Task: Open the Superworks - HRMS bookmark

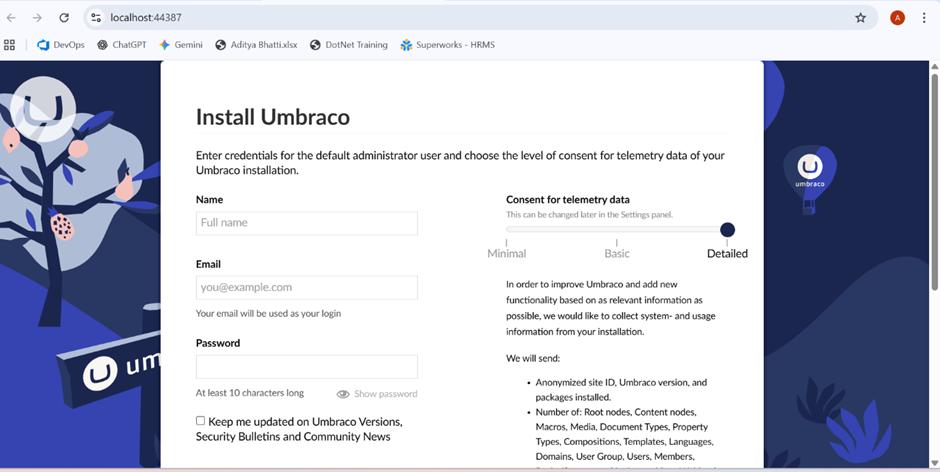Action: [447, 45]
